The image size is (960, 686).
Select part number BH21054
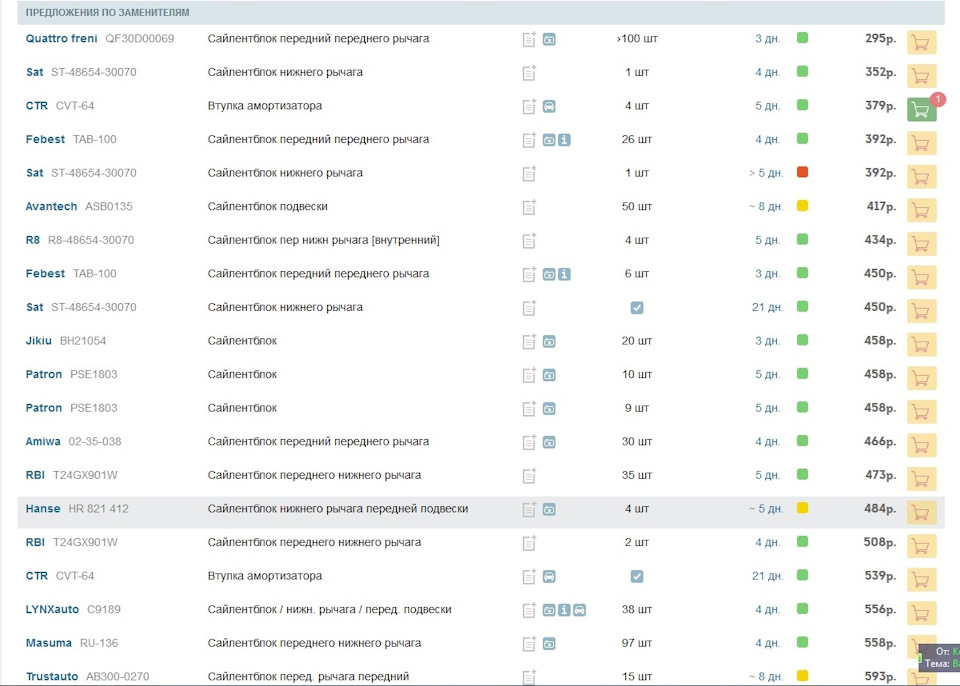[x=83, y=341]
